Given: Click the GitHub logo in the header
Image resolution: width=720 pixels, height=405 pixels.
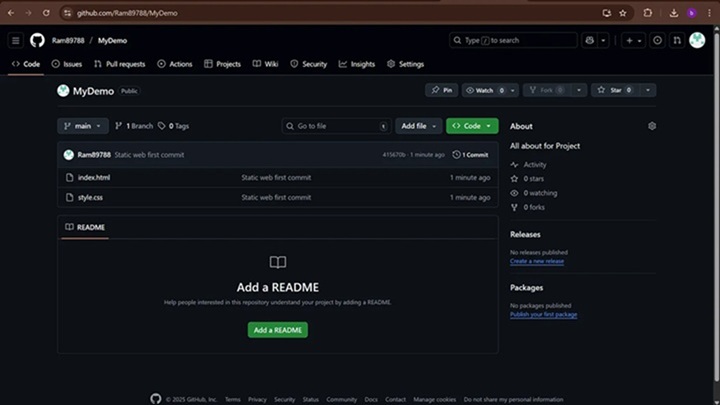Looking at the screenshot, I should pos(37,40).
